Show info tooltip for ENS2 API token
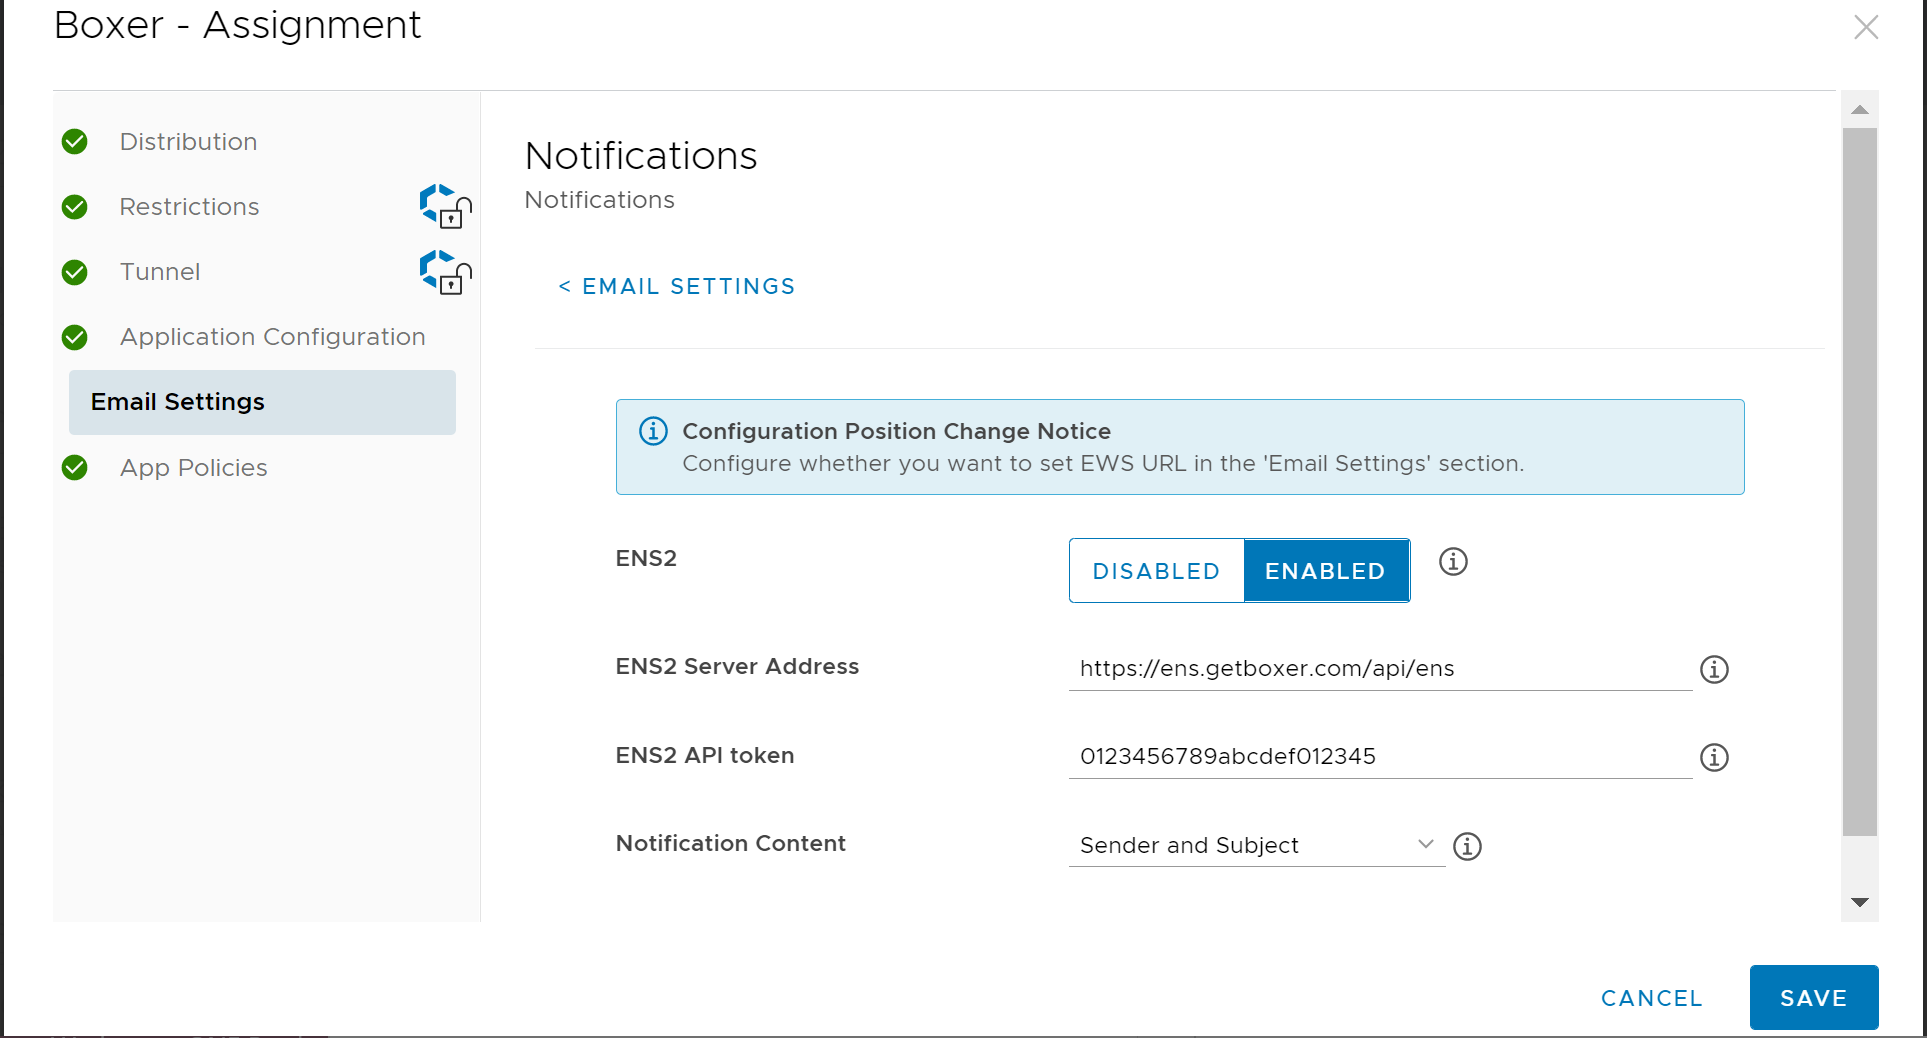The height and width of the screenshot is (1038, 1927). pyautogui.click(x=1714, y=757)
